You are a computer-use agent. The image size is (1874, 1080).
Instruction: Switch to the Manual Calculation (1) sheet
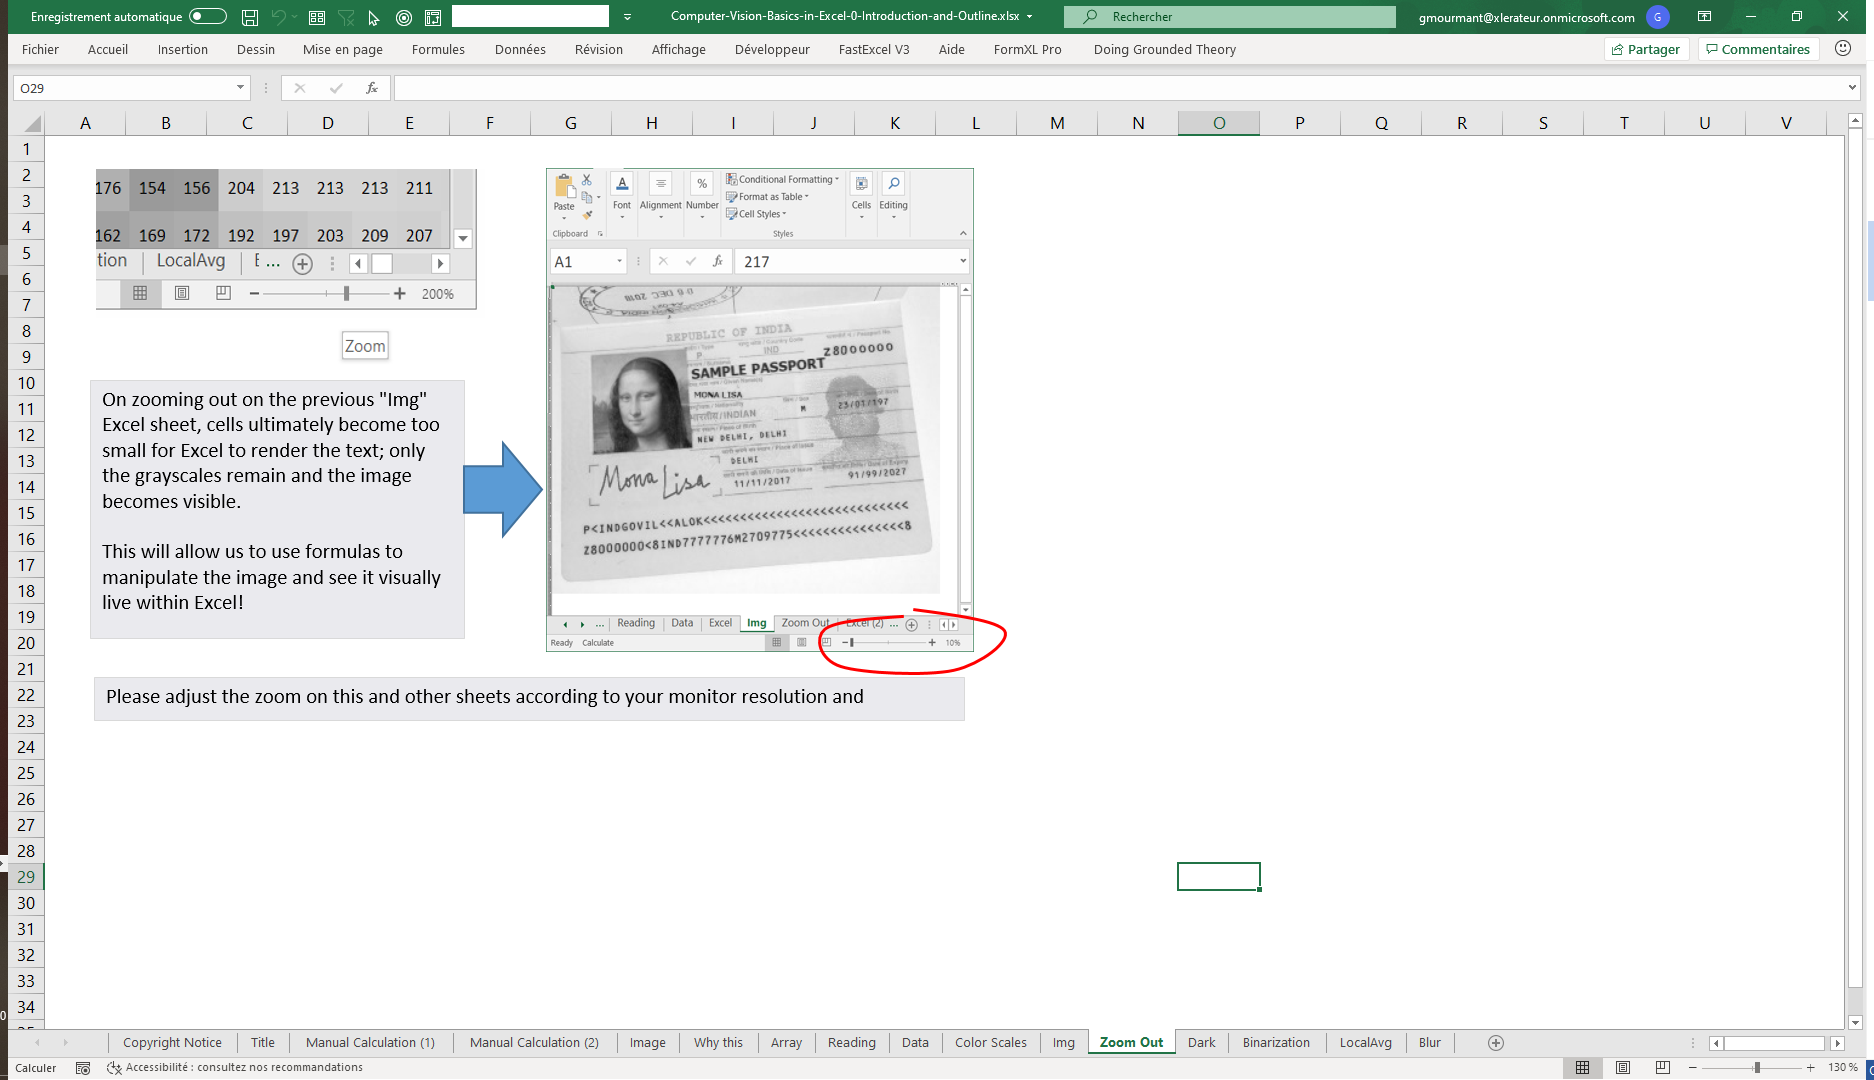pos(370,1042)
